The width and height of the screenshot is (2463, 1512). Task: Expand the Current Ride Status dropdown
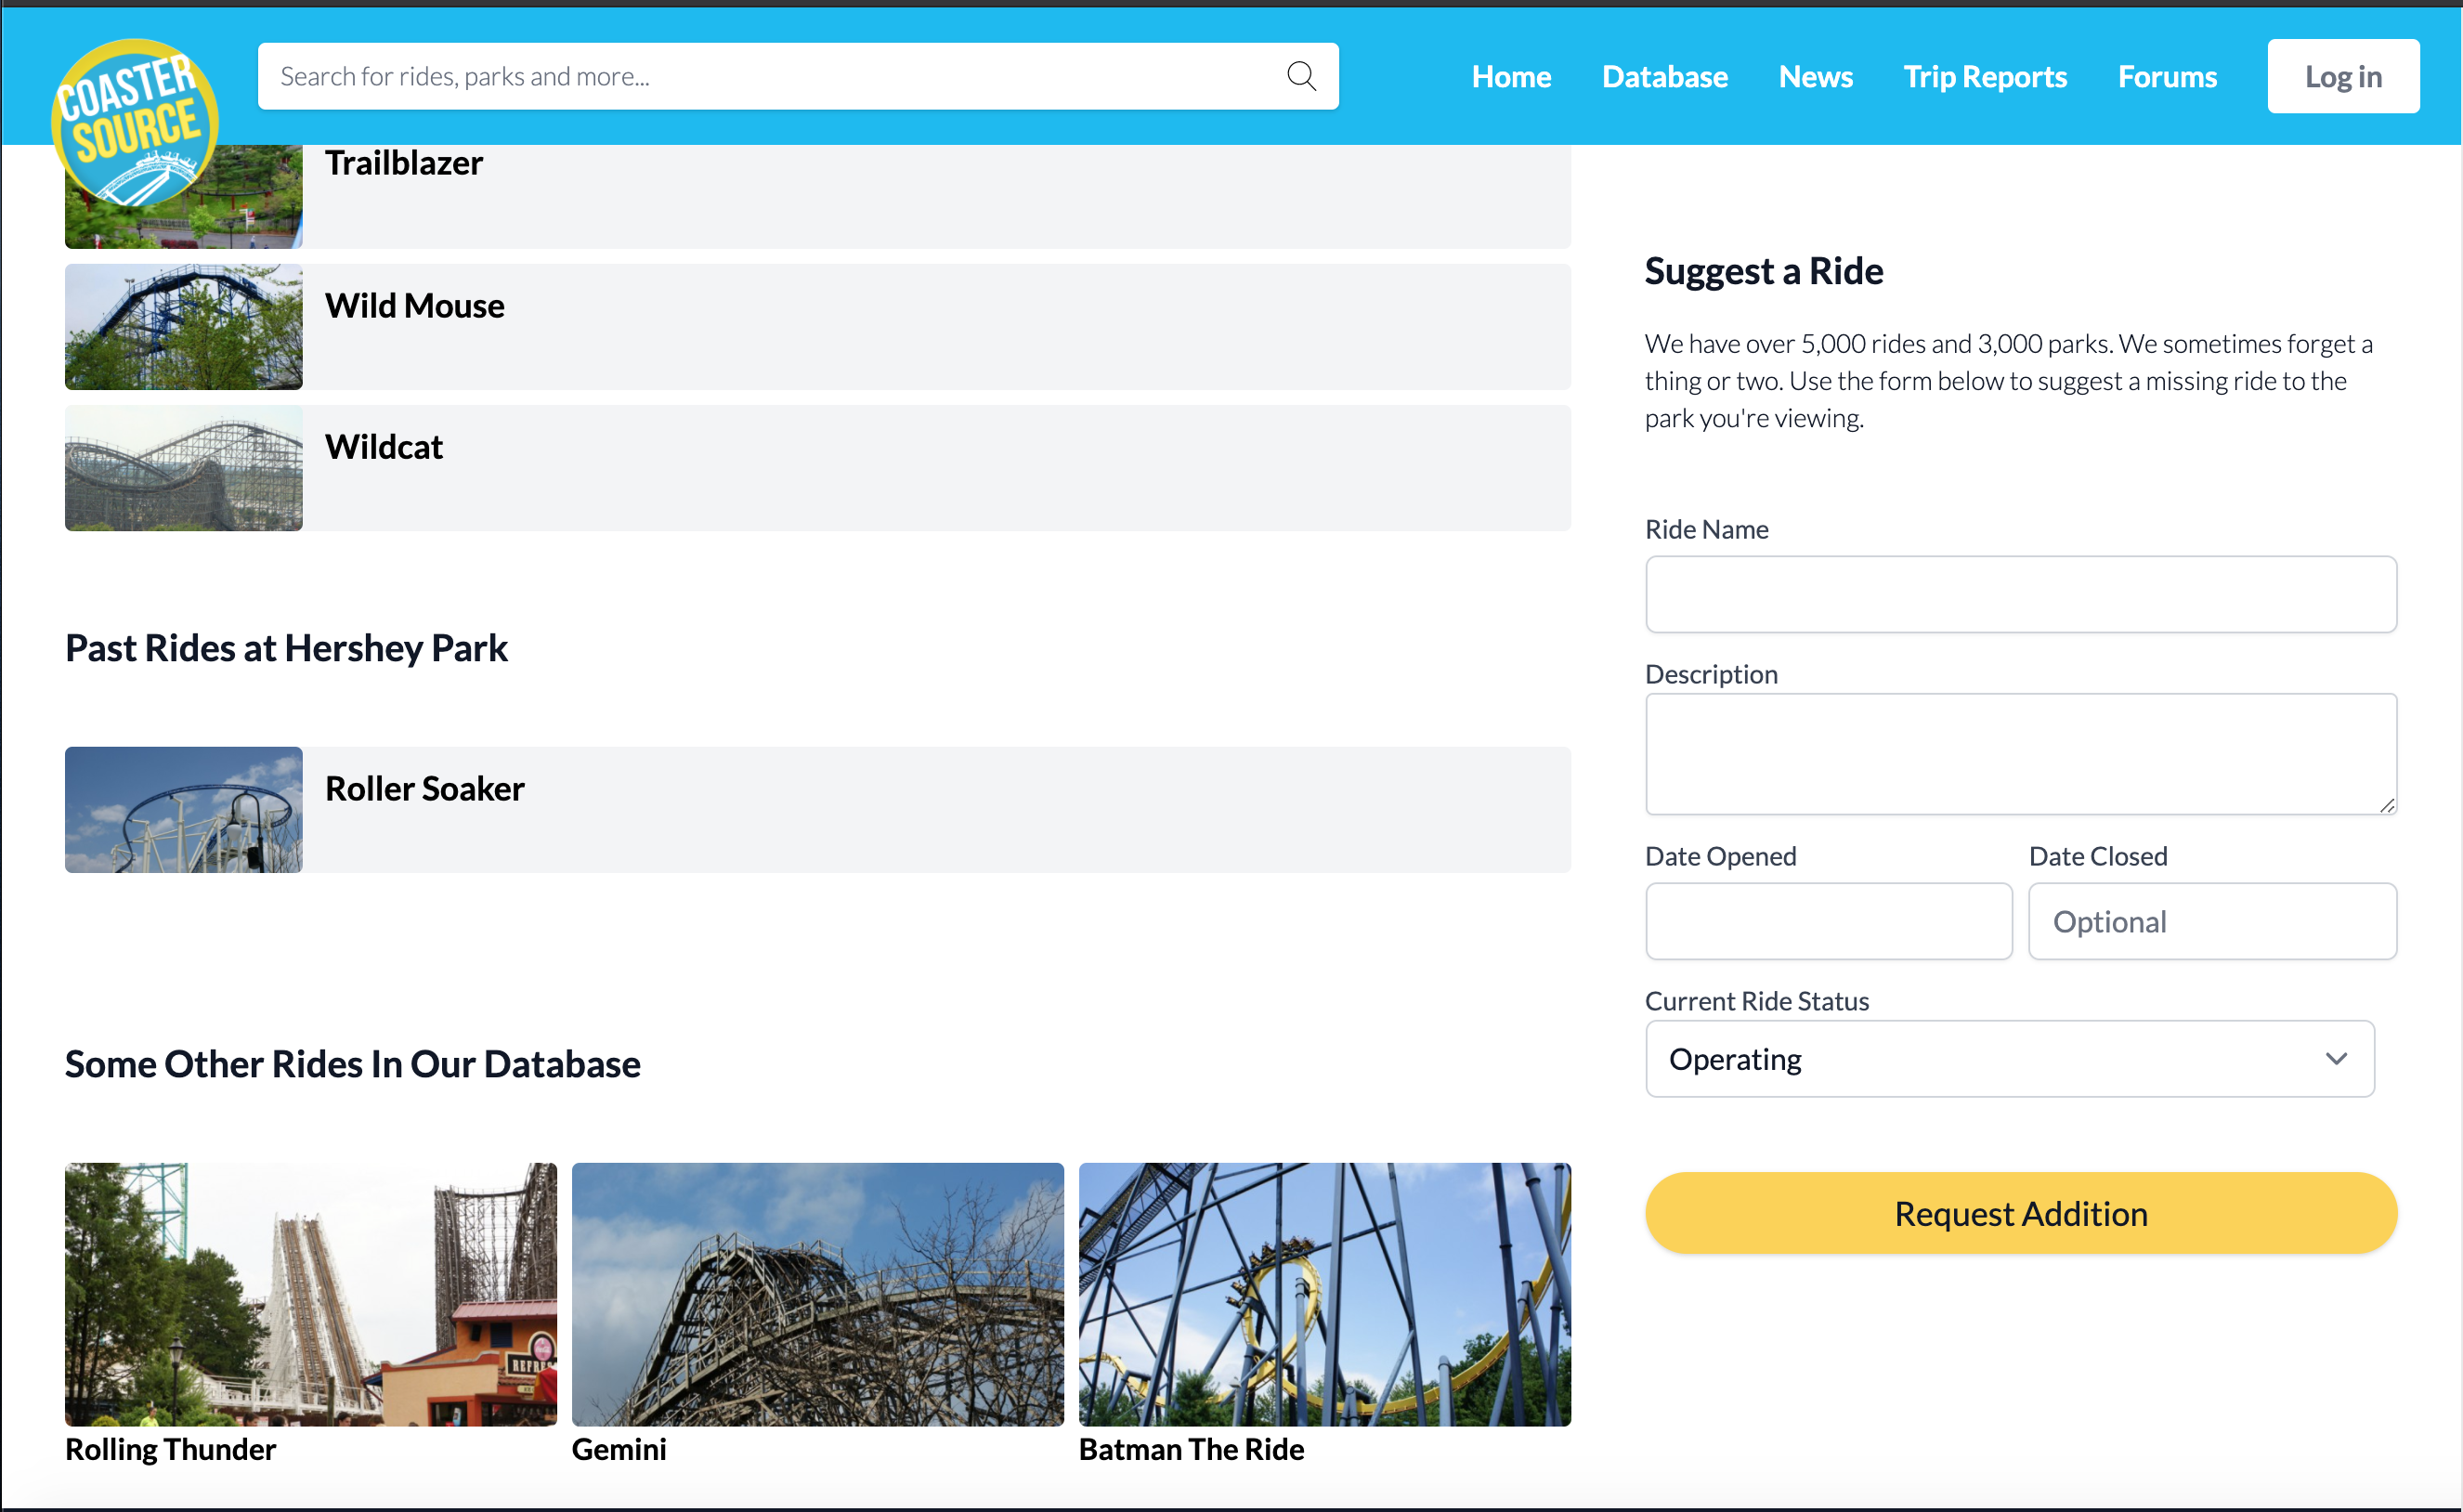pos(2009,1059)
